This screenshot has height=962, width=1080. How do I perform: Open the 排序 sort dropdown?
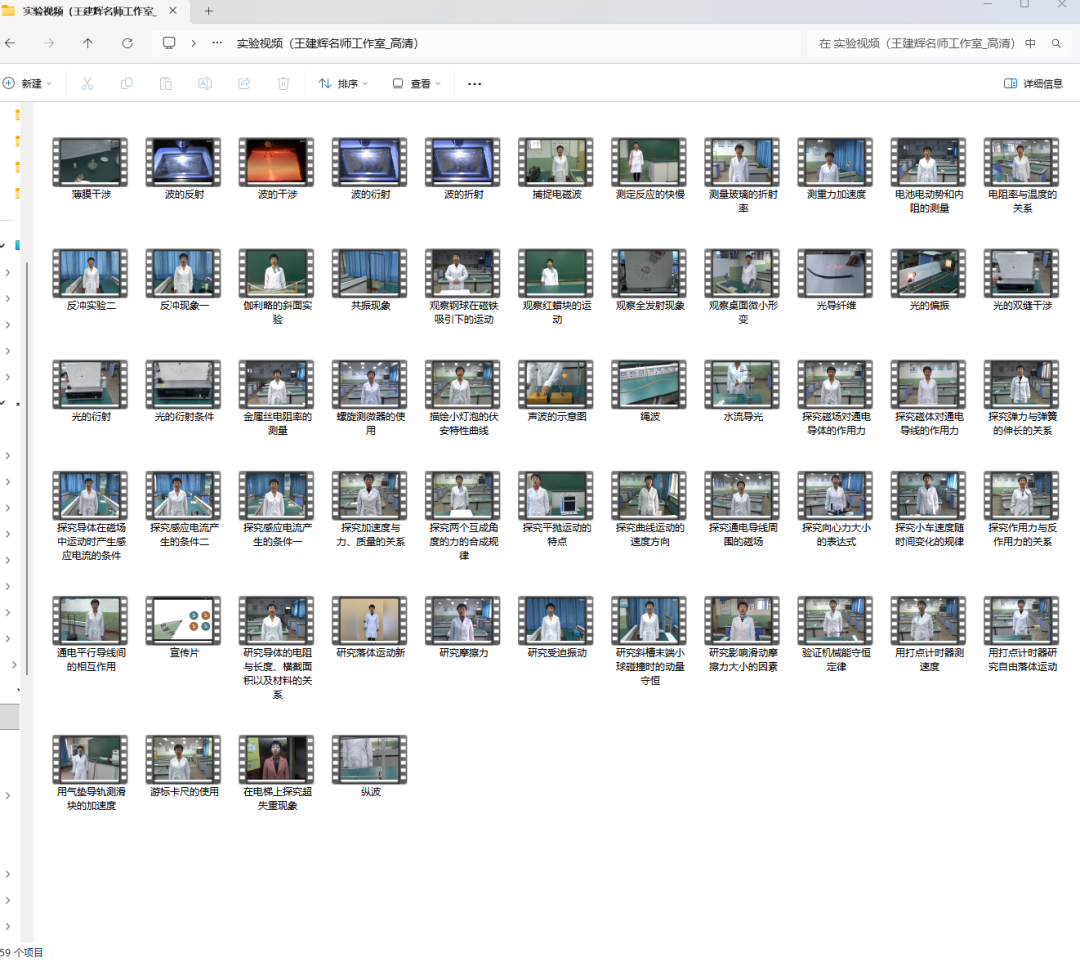point(343,84)
